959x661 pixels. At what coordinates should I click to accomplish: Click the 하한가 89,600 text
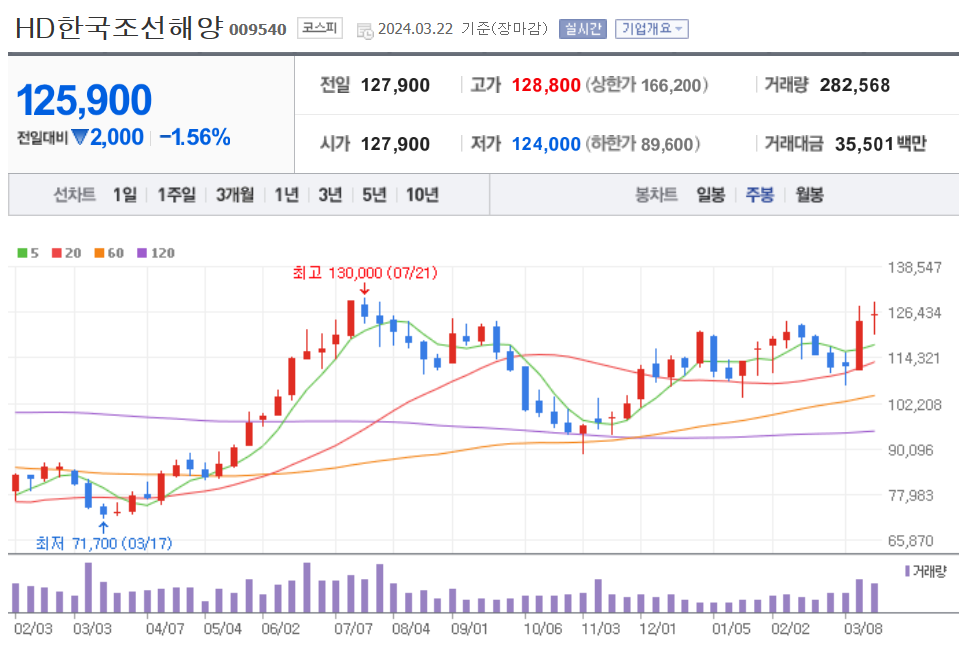tap(643, 144)
